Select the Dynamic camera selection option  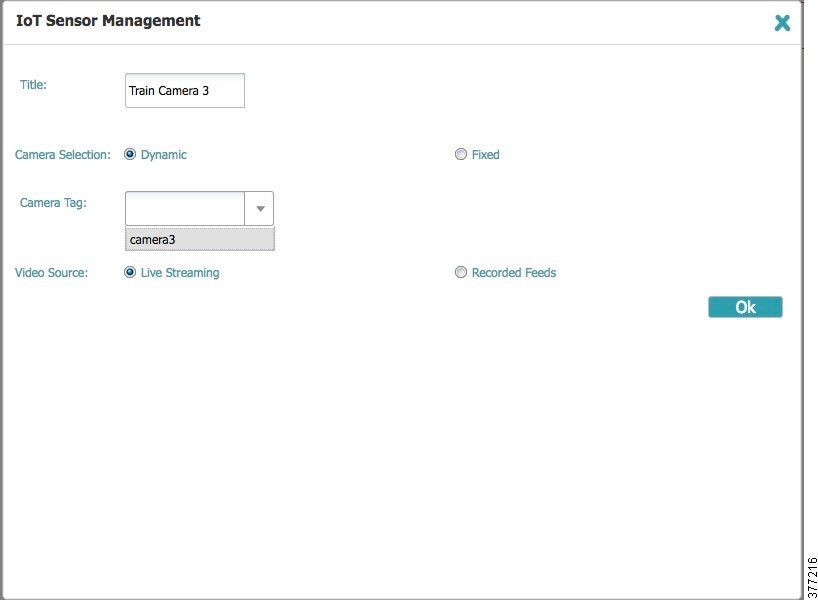tap(130, 154)
